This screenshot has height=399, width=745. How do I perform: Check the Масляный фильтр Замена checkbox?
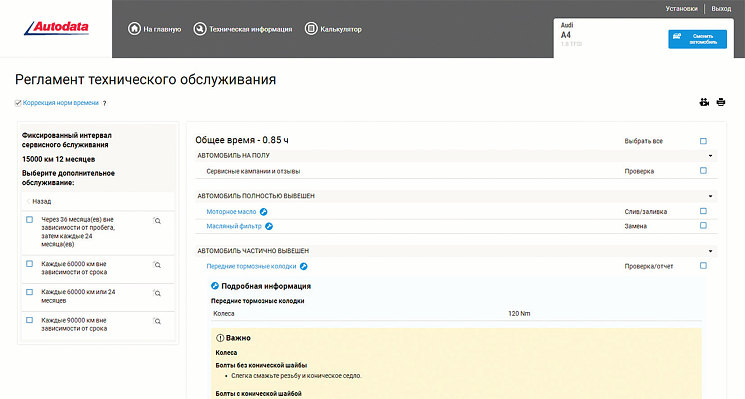pos(703,225)
